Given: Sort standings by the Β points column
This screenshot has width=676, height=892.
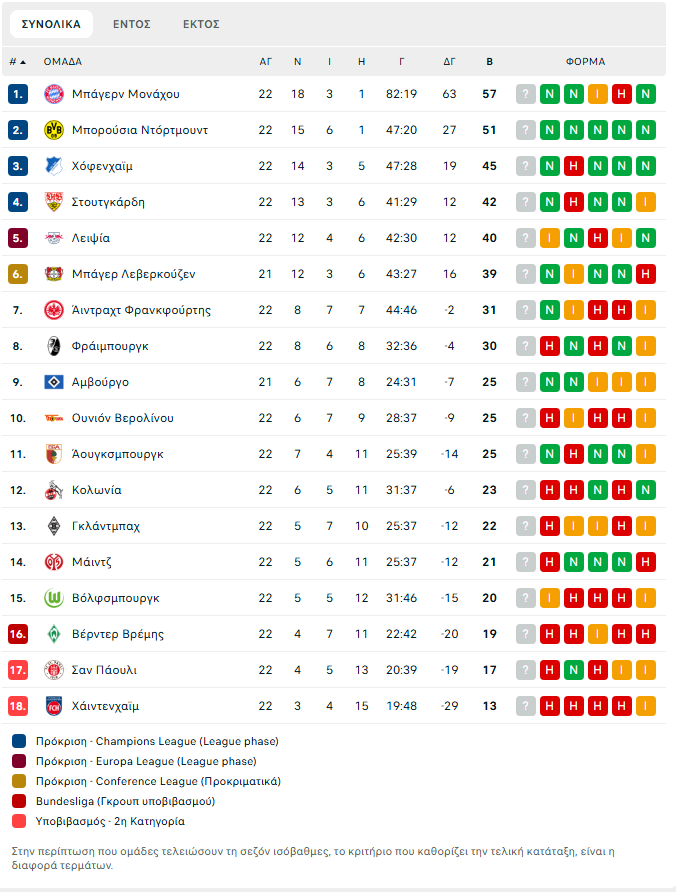Looking at the screenshot, I should click(489, 62).
